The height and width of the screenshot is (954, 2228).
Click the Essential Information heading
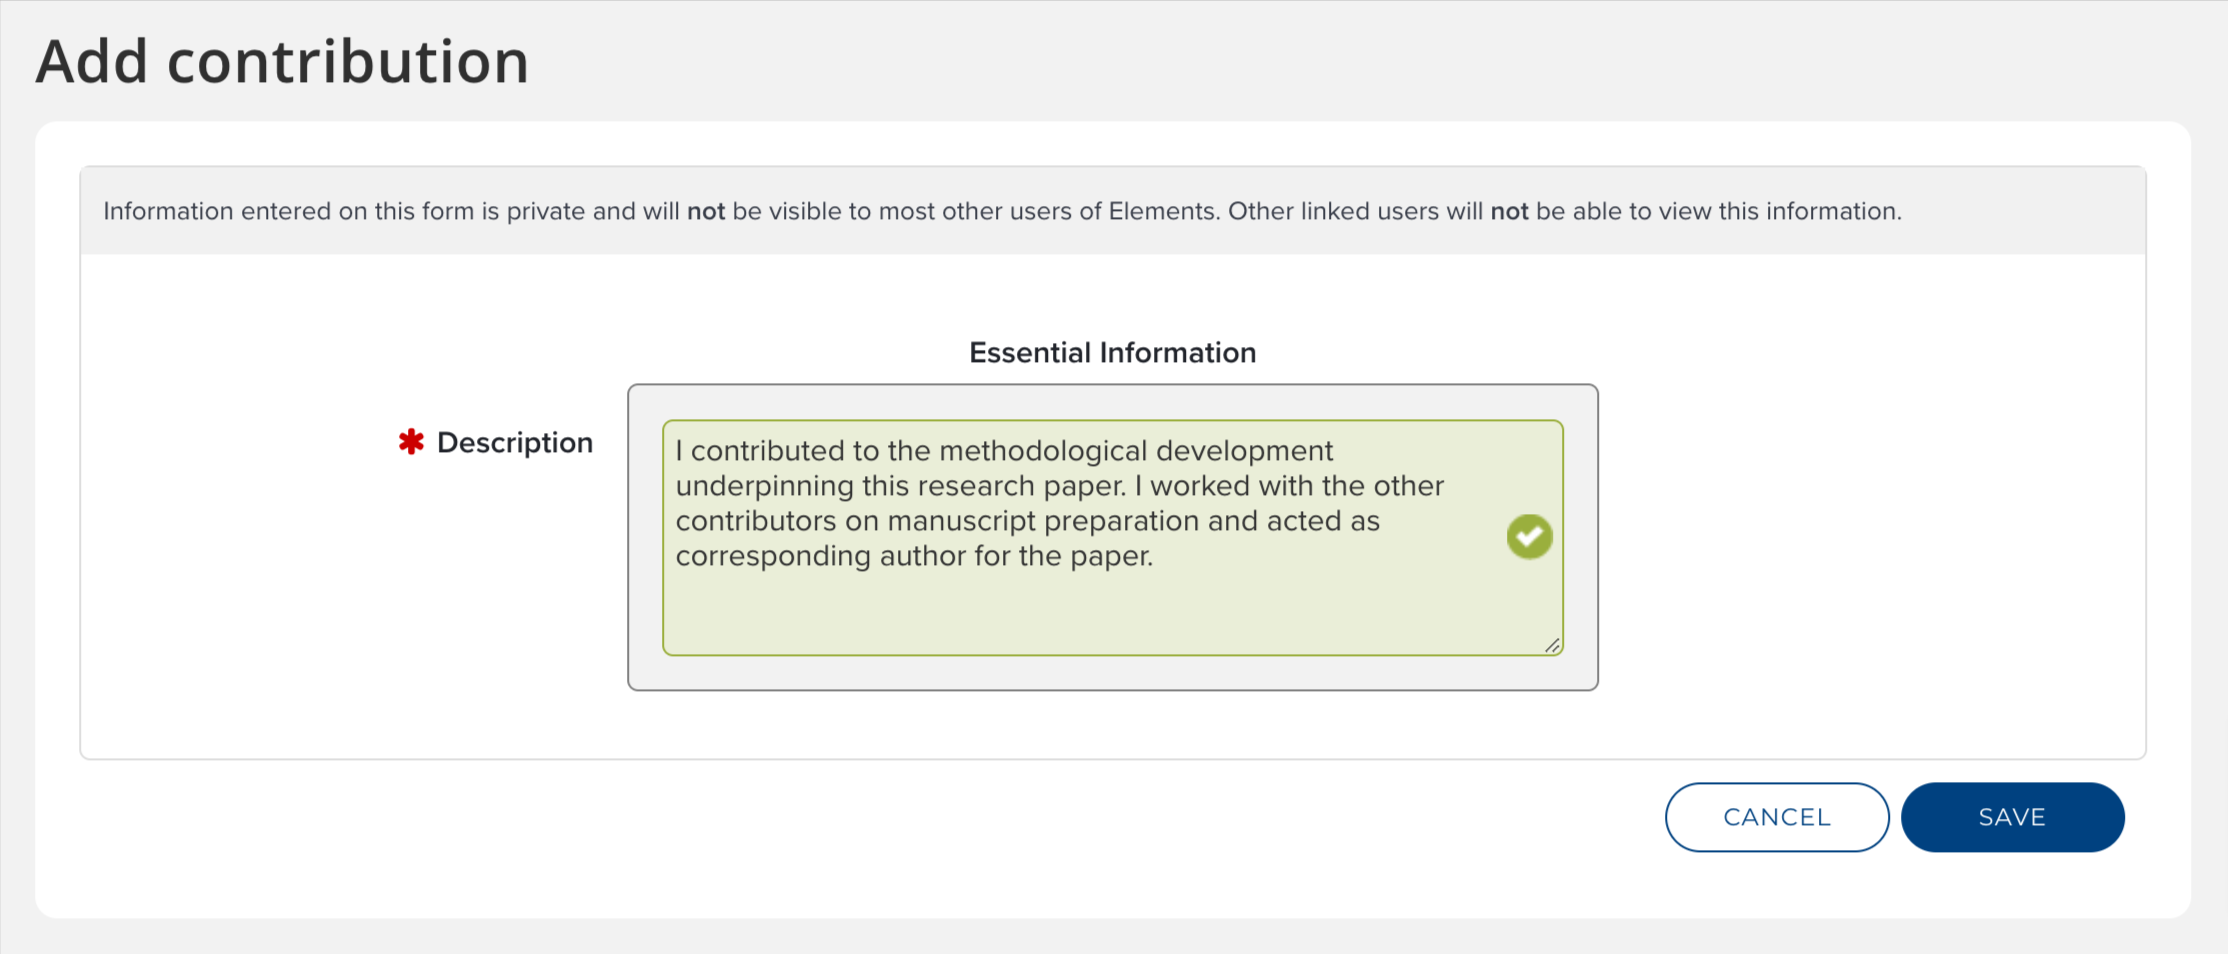[x=1112, y=353]
